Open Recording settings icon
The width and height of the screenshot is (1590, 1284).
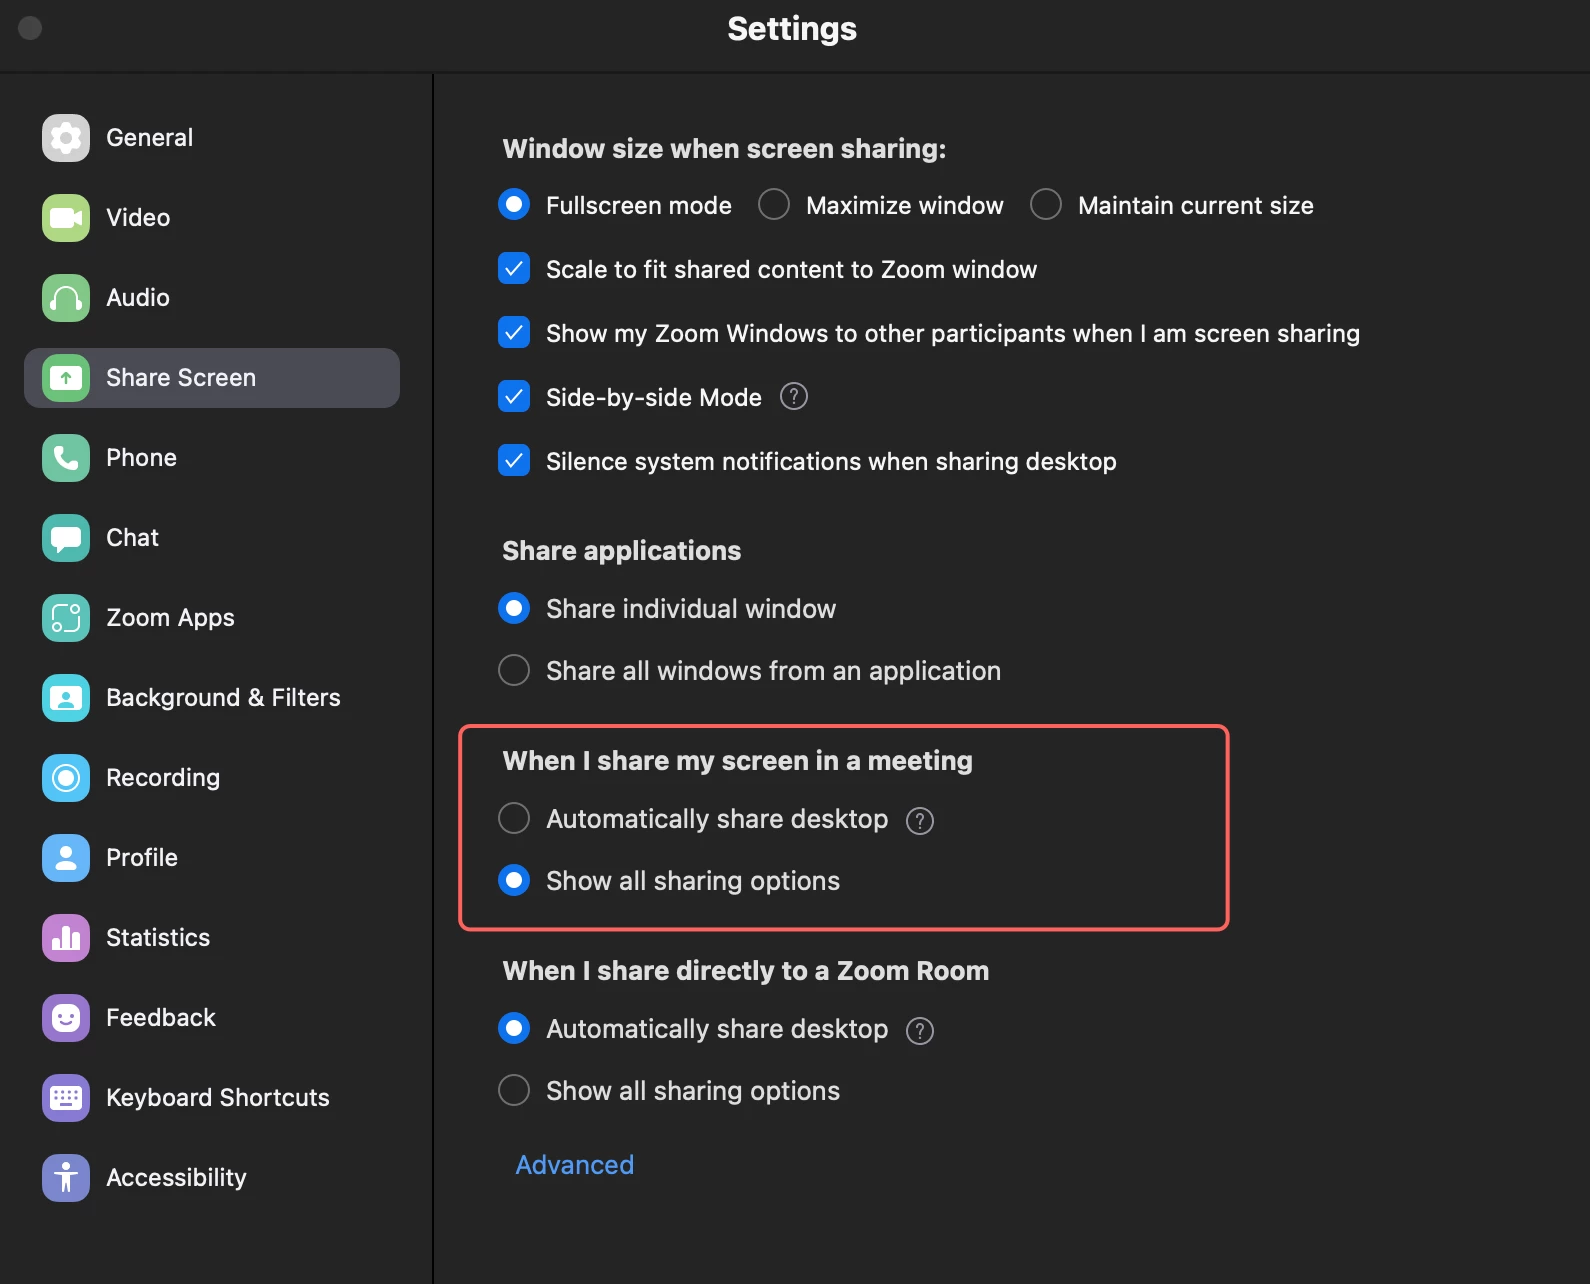point(66,778)
